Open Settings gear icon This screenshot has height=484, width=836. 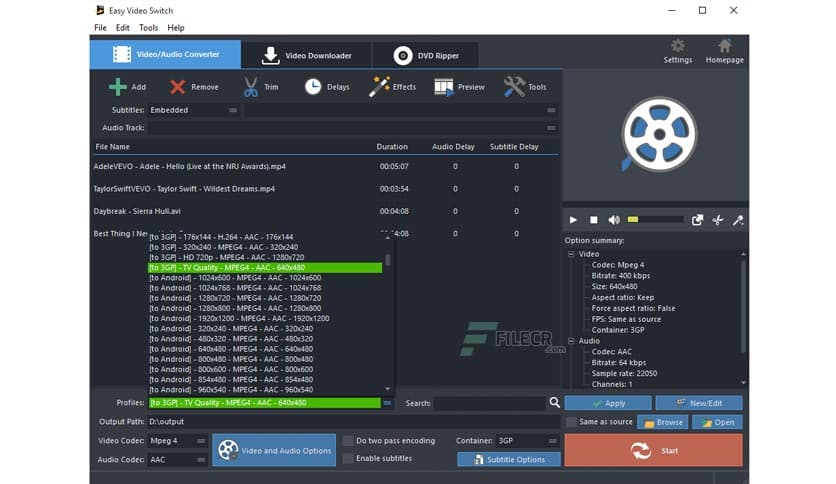pos(678,46)
